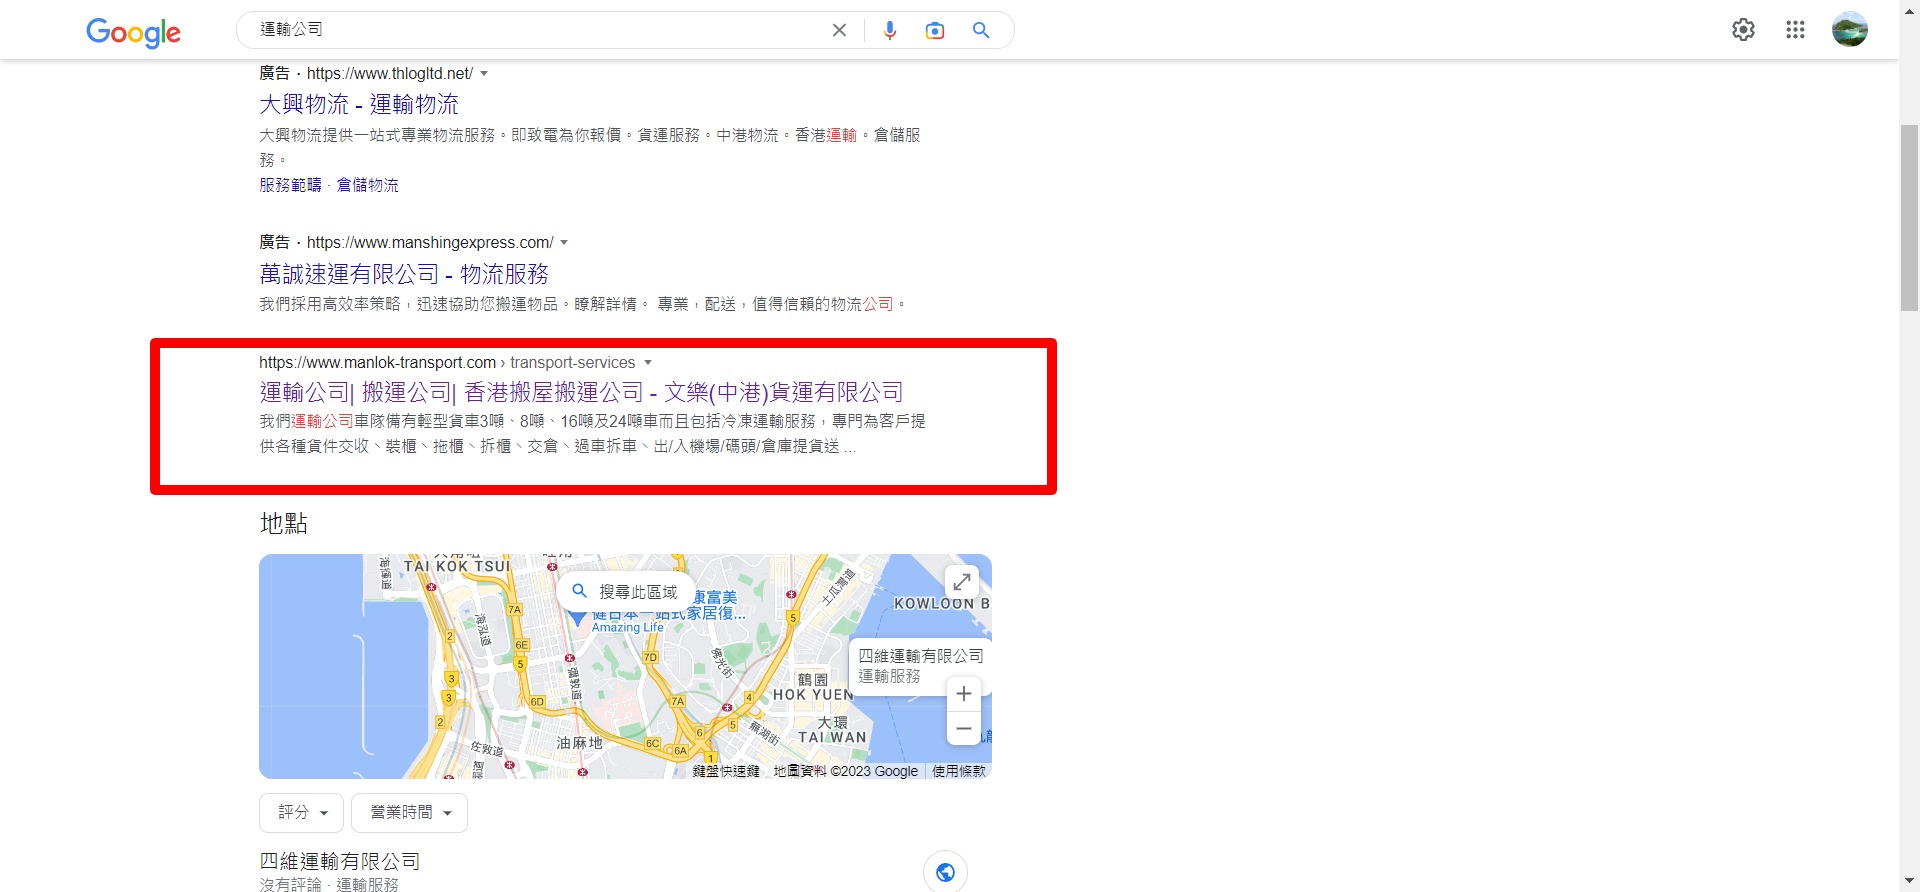Screen dimensions: 1920x892
Task: Zoom out on the map
Action: pos(963,728)
